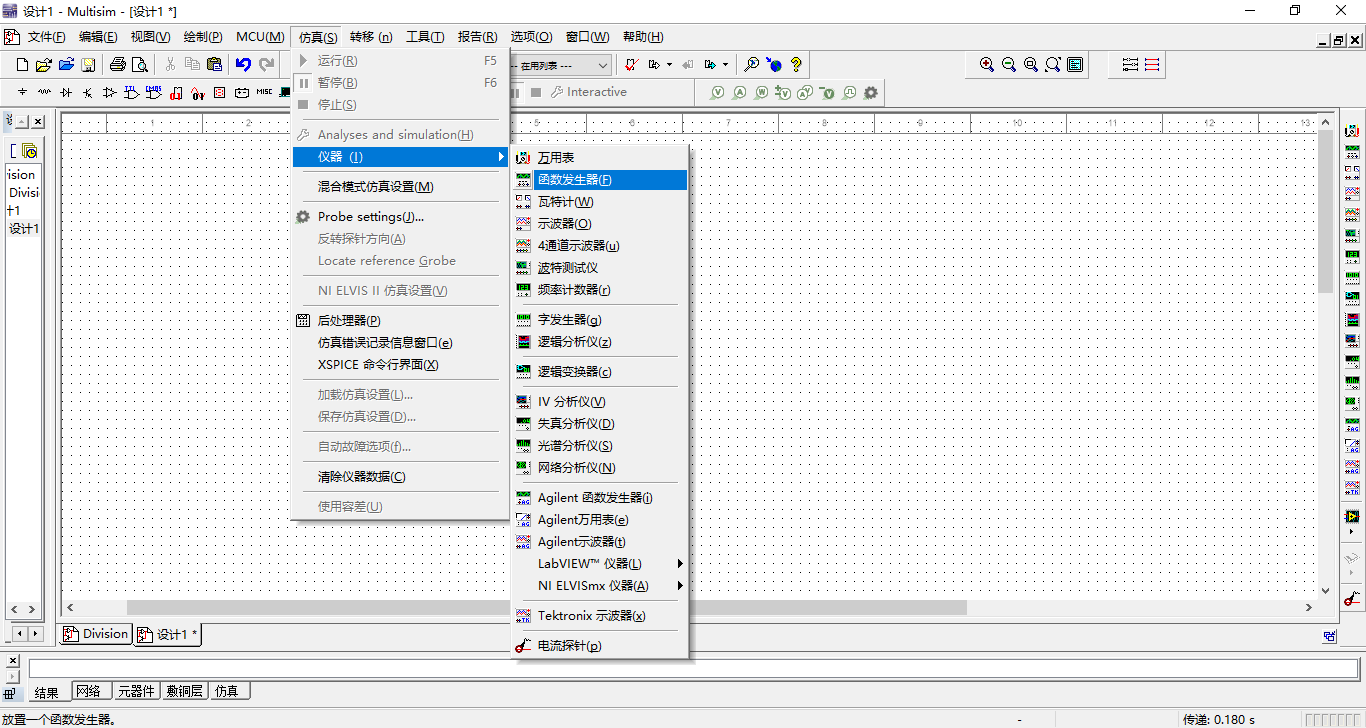Save the design with the floppy disk icon
The width and height of the screenshot is (1366, 728).
coord(88,65)
